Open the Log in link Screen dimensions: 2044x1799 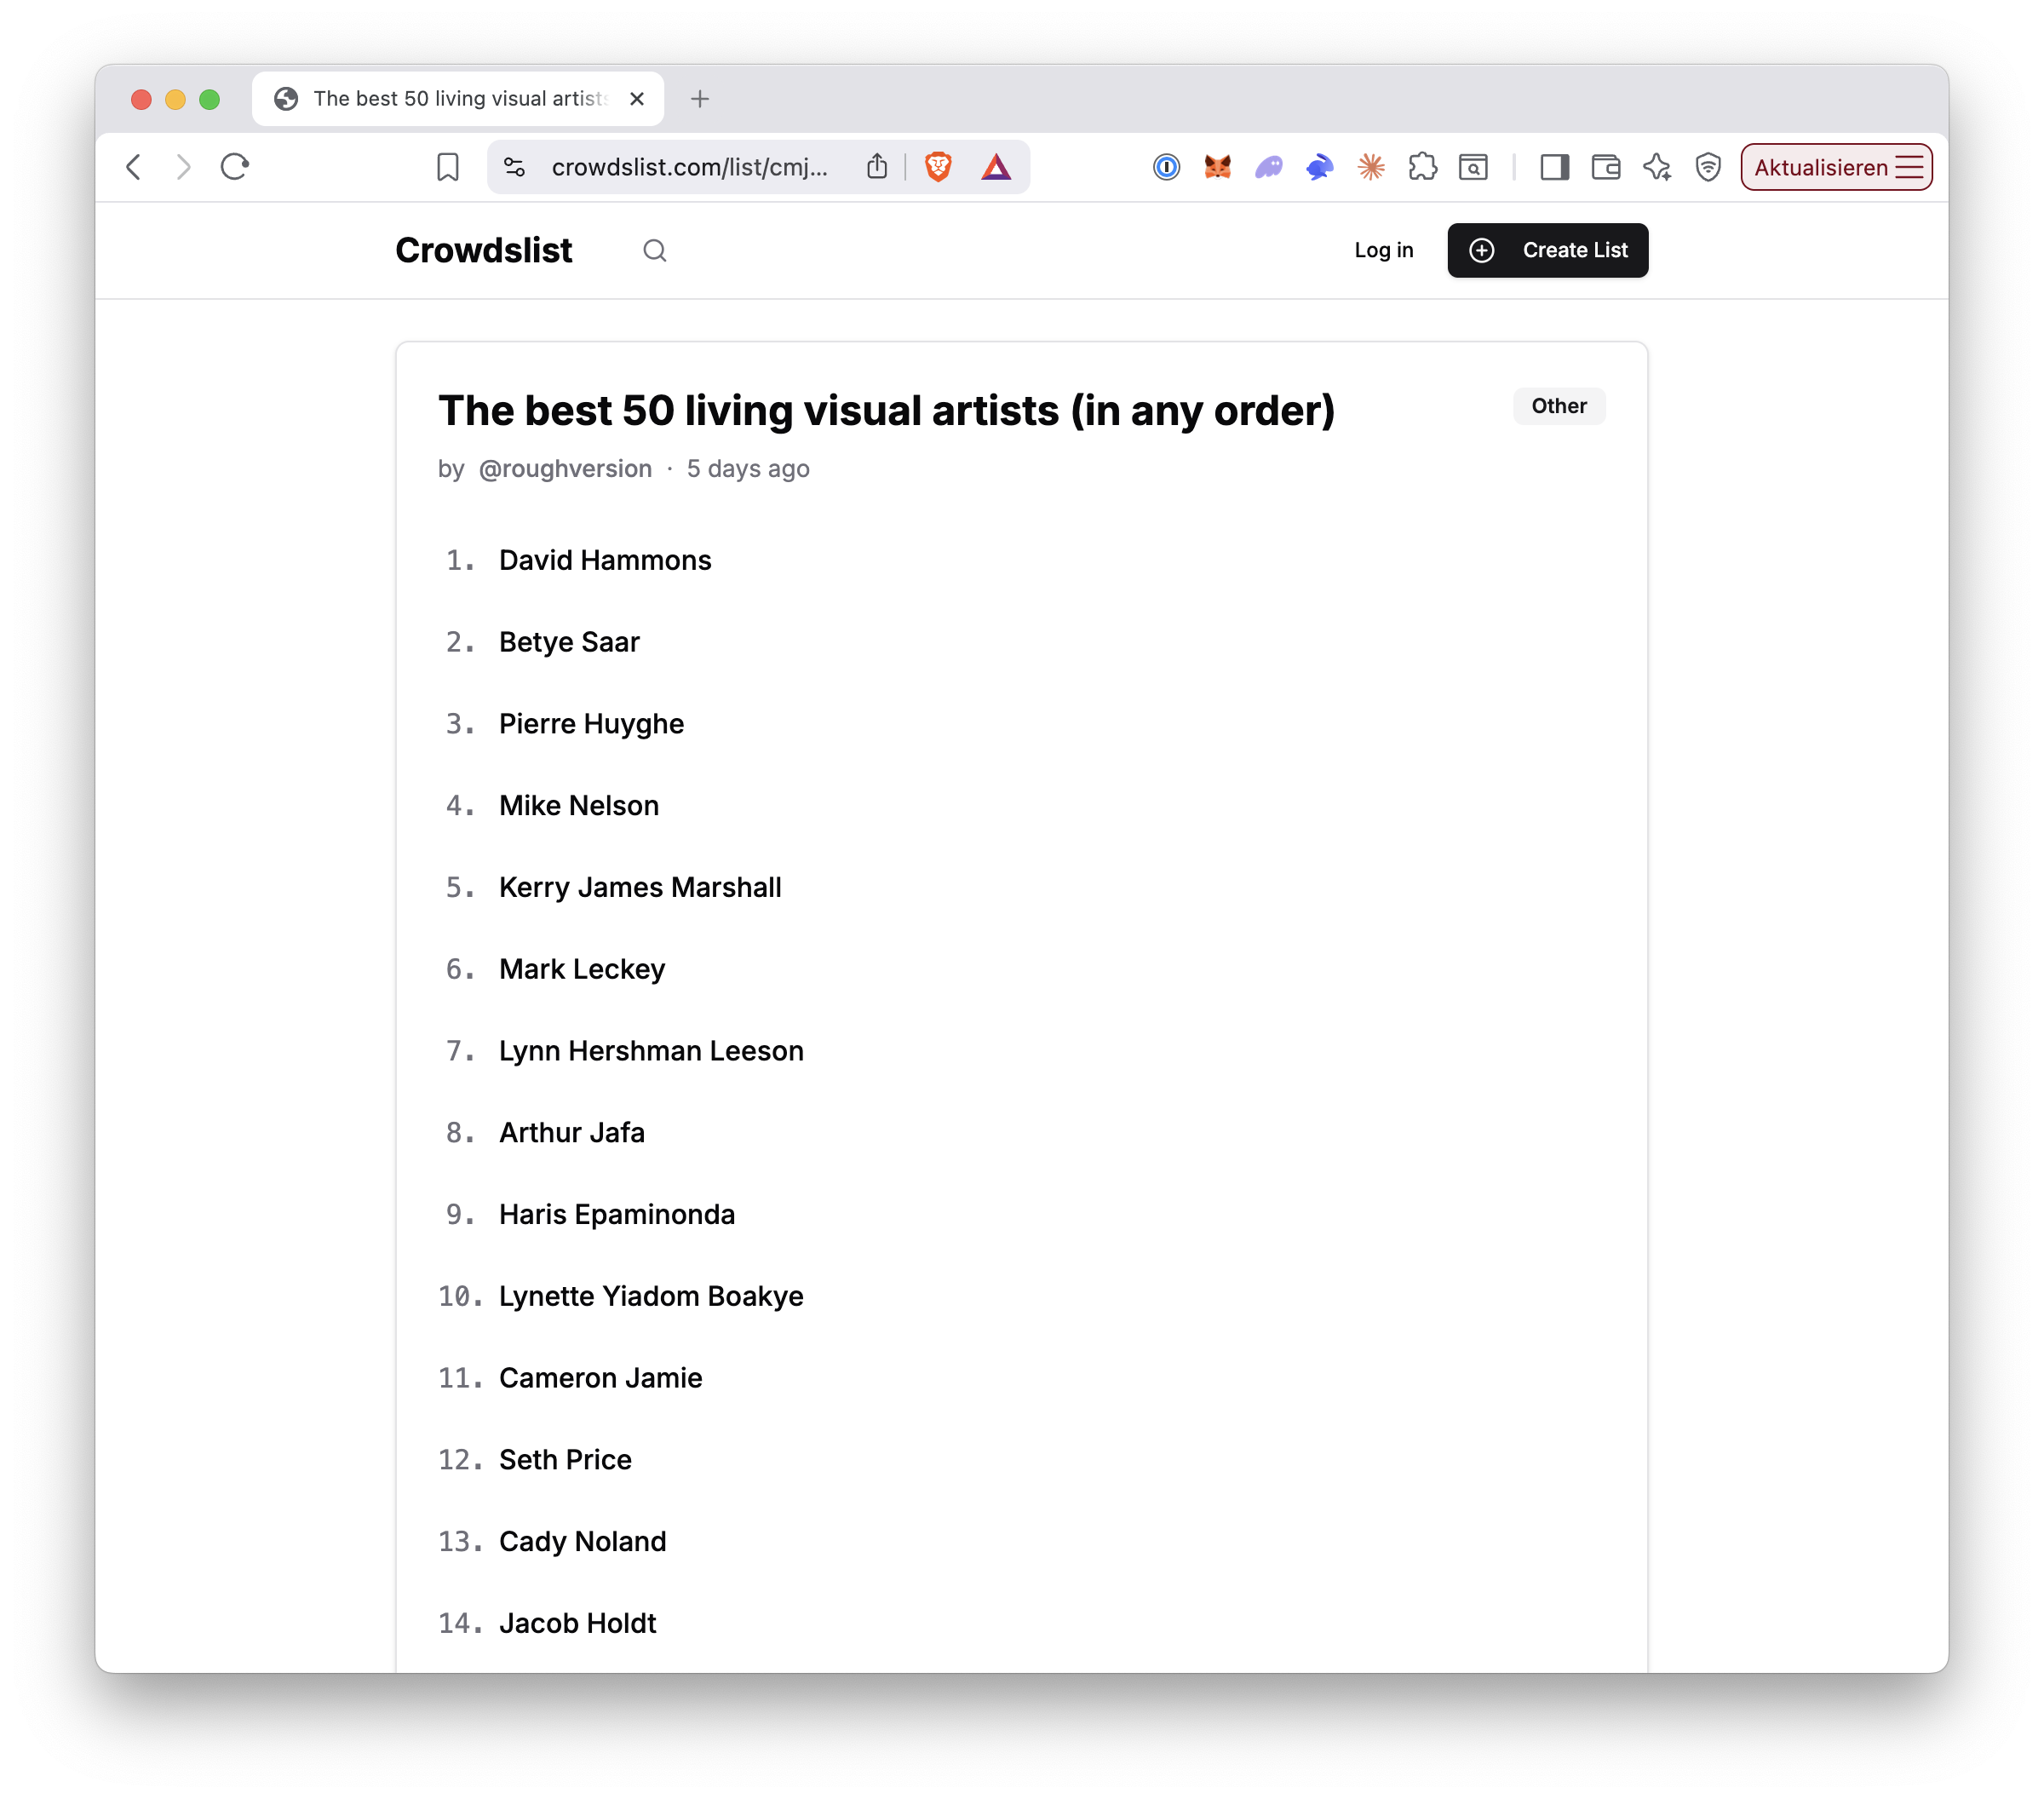tap(1384, 250)
